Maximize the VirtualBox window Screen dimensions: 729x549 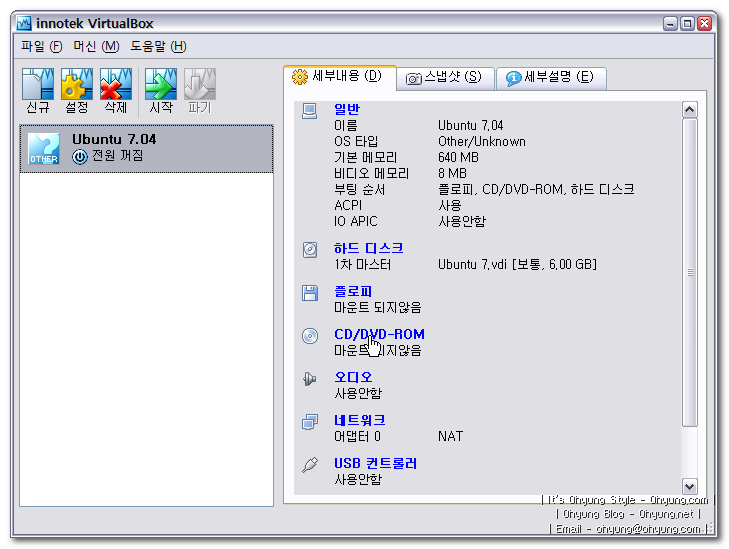pyautogui.click(x=687, y=23)
